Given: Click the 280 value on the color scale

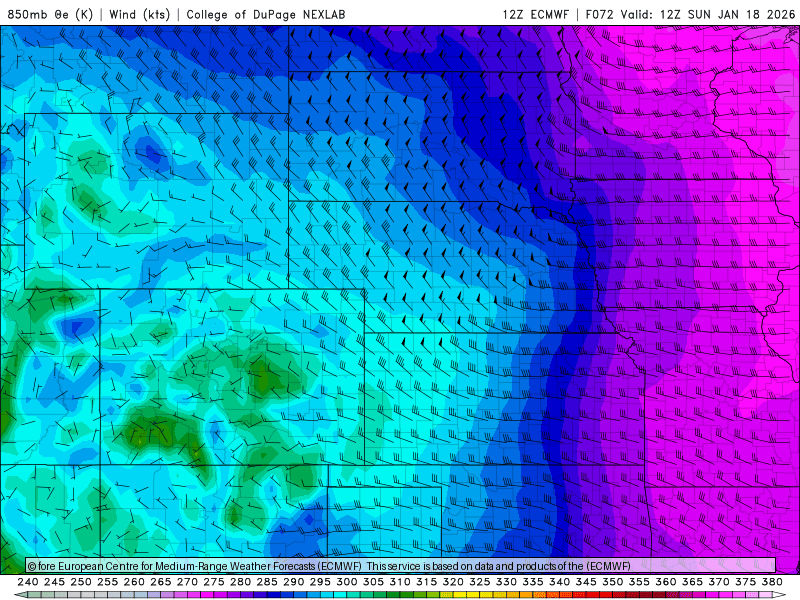Looking at the screenshot, I should point(240,582).
